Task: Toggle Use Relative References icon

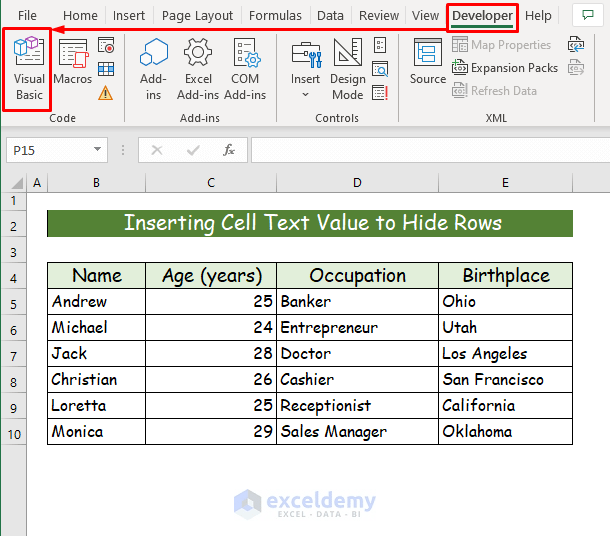Action: pyautogui.click(x=106, y=69)
